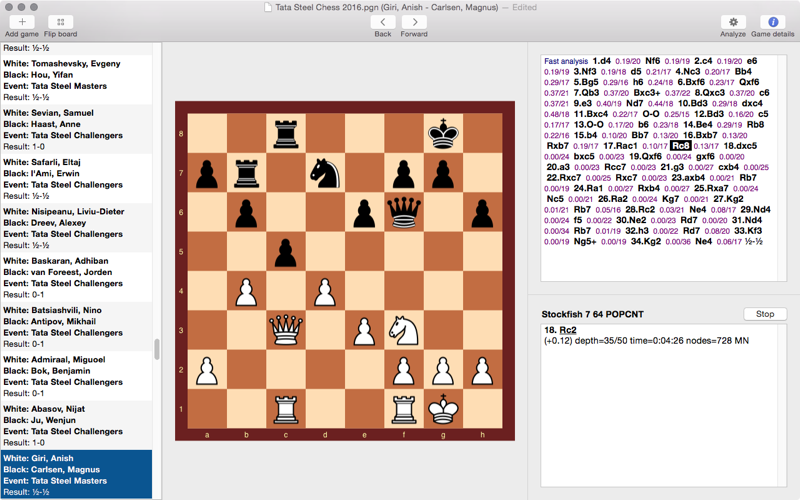Select the black king on g8

pos(443,133)
